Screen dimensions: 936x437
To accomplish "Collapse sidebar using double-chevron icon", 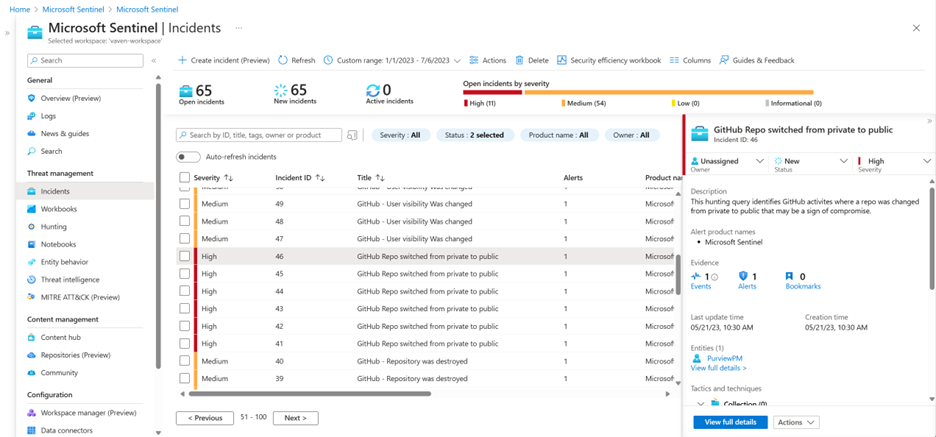I will pos(153,60).
